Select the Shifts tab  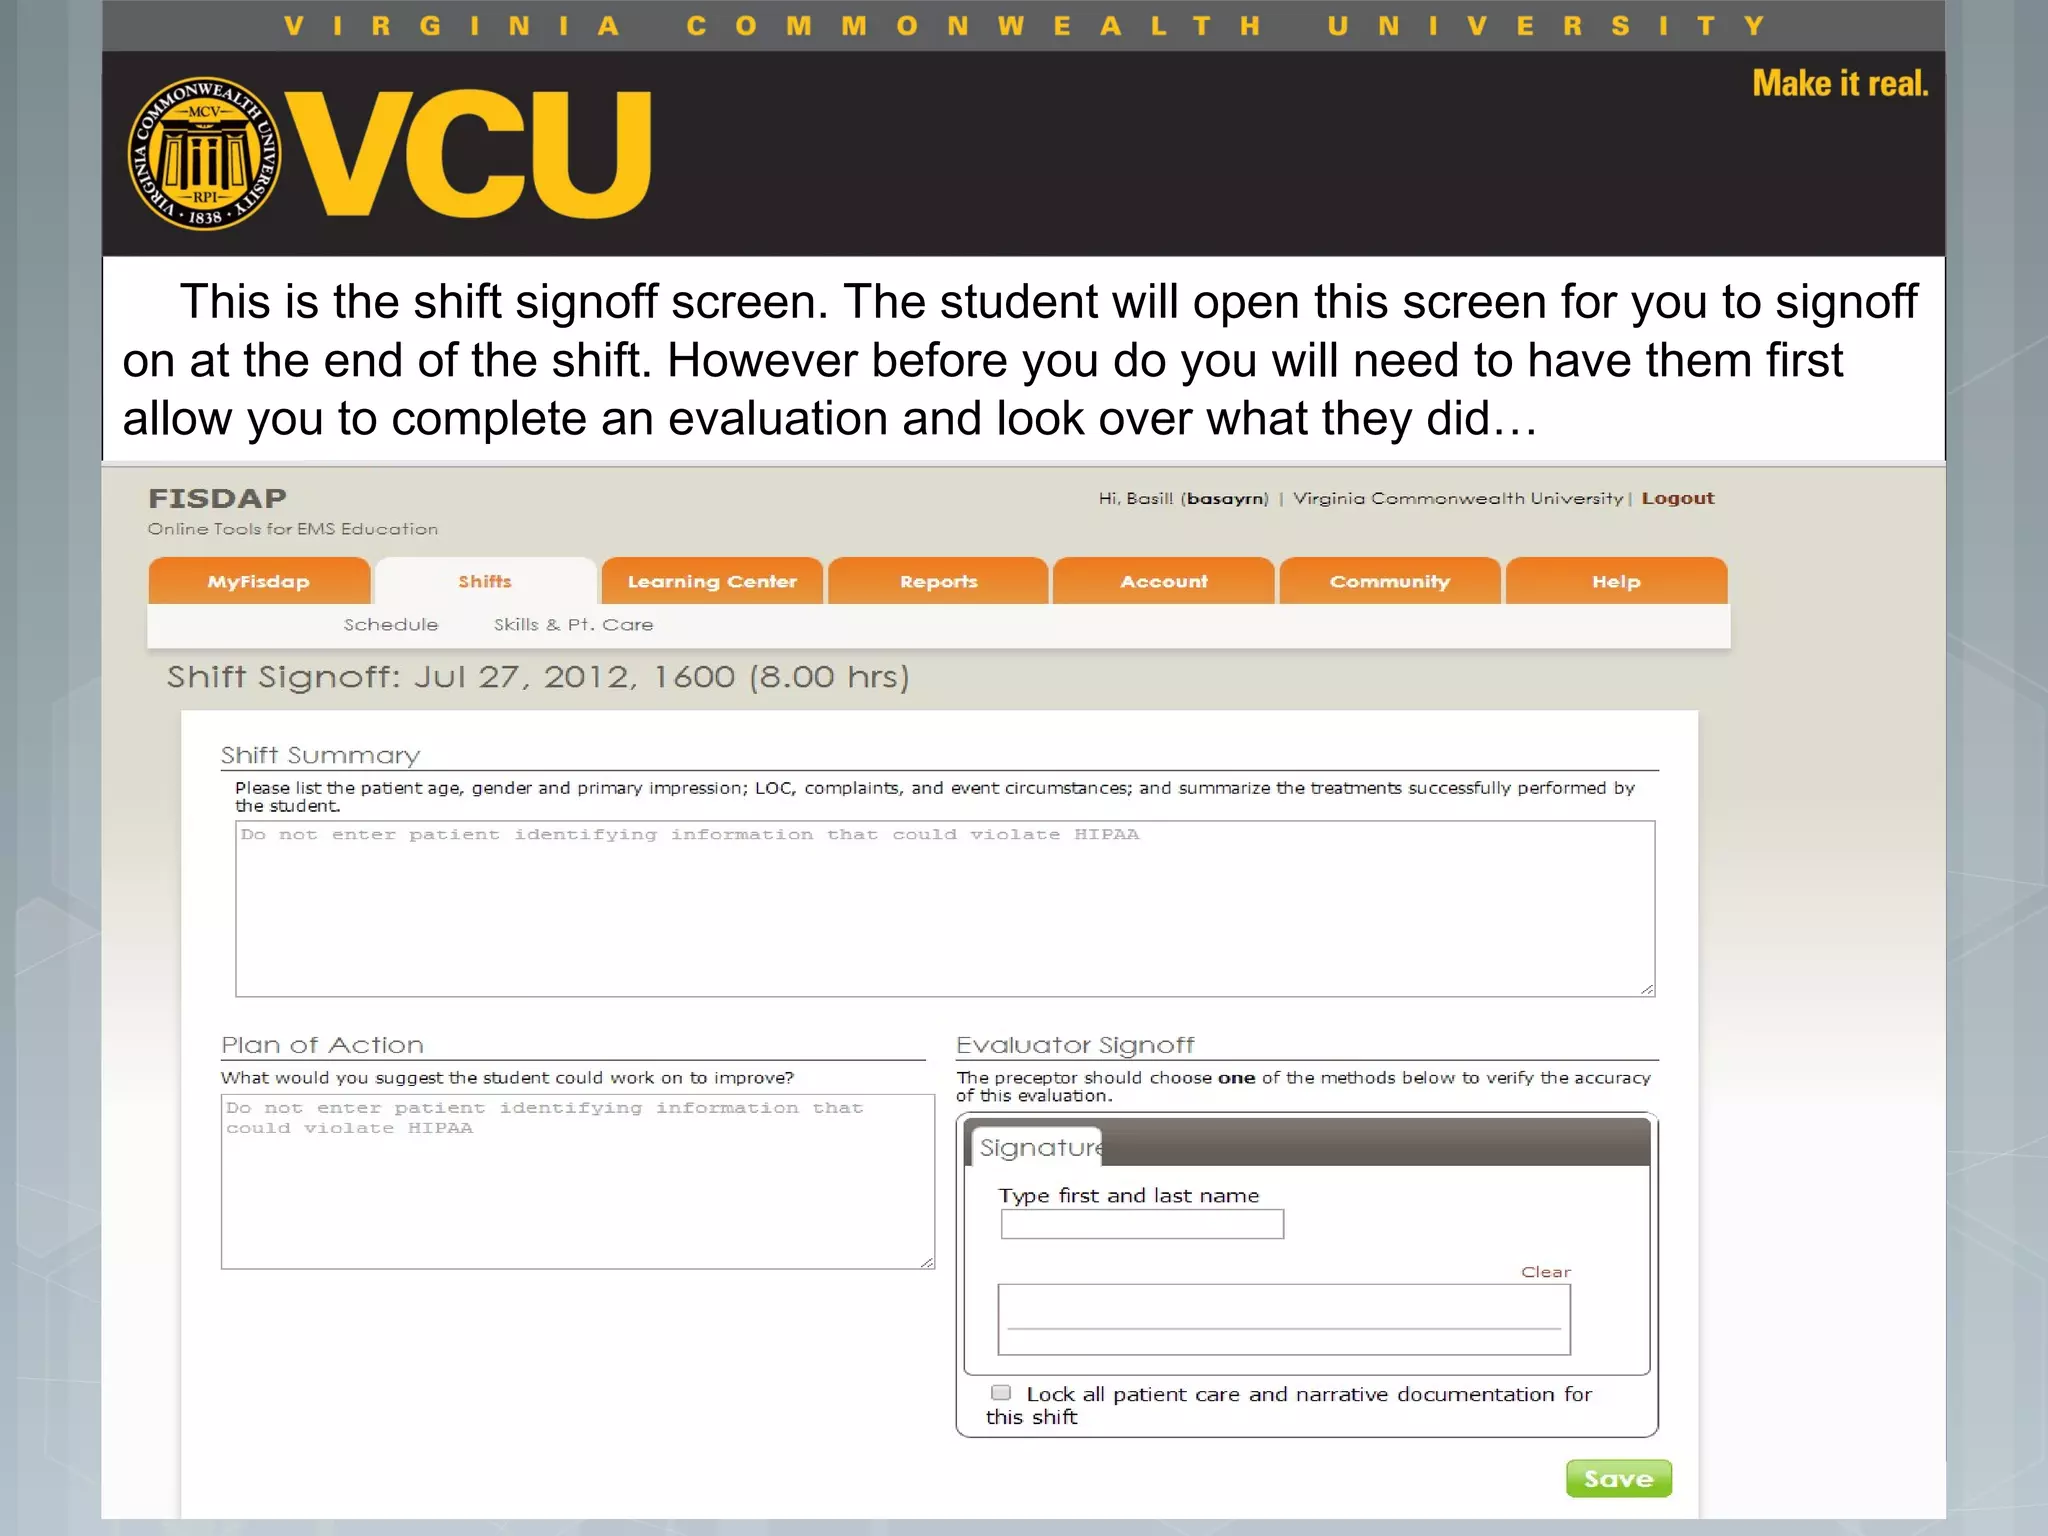coord(485,581)
